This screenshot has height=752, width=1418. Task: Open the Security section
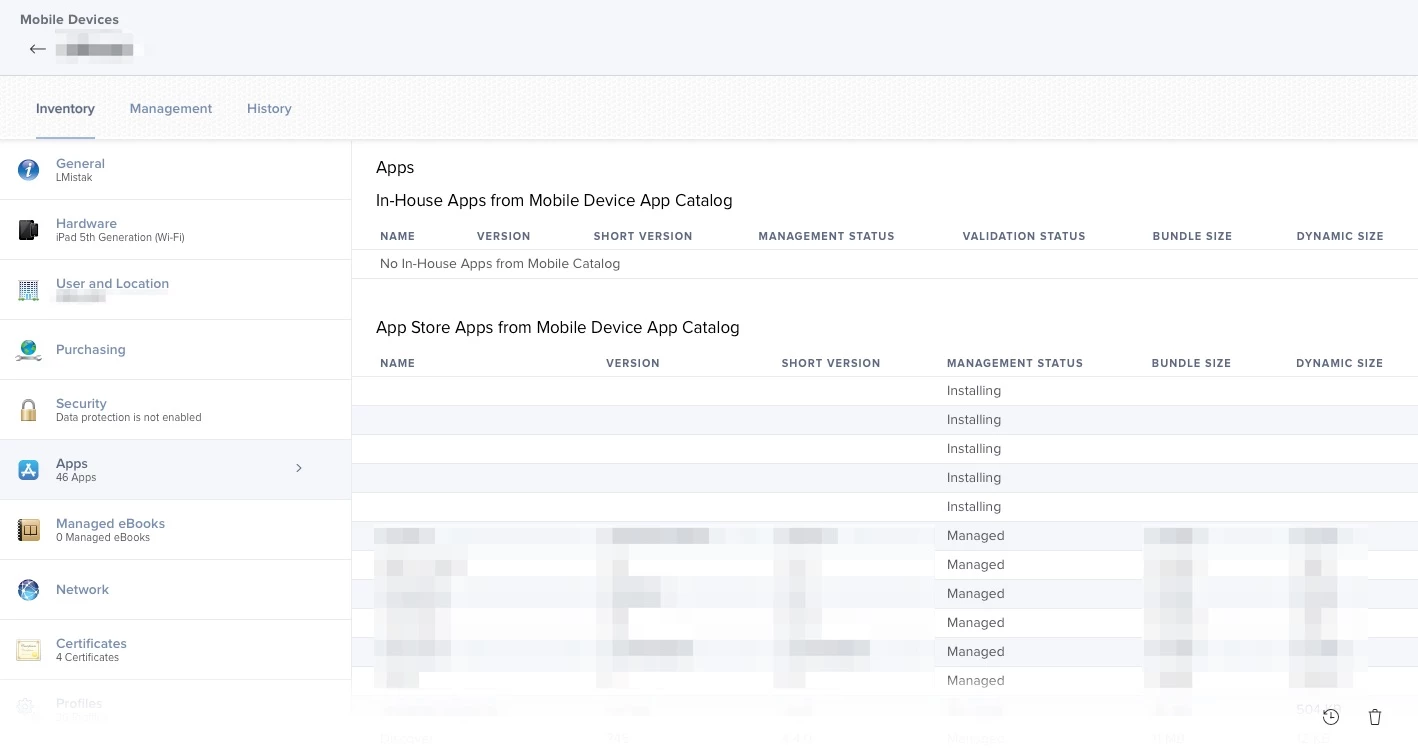click(x=175, y=410)
